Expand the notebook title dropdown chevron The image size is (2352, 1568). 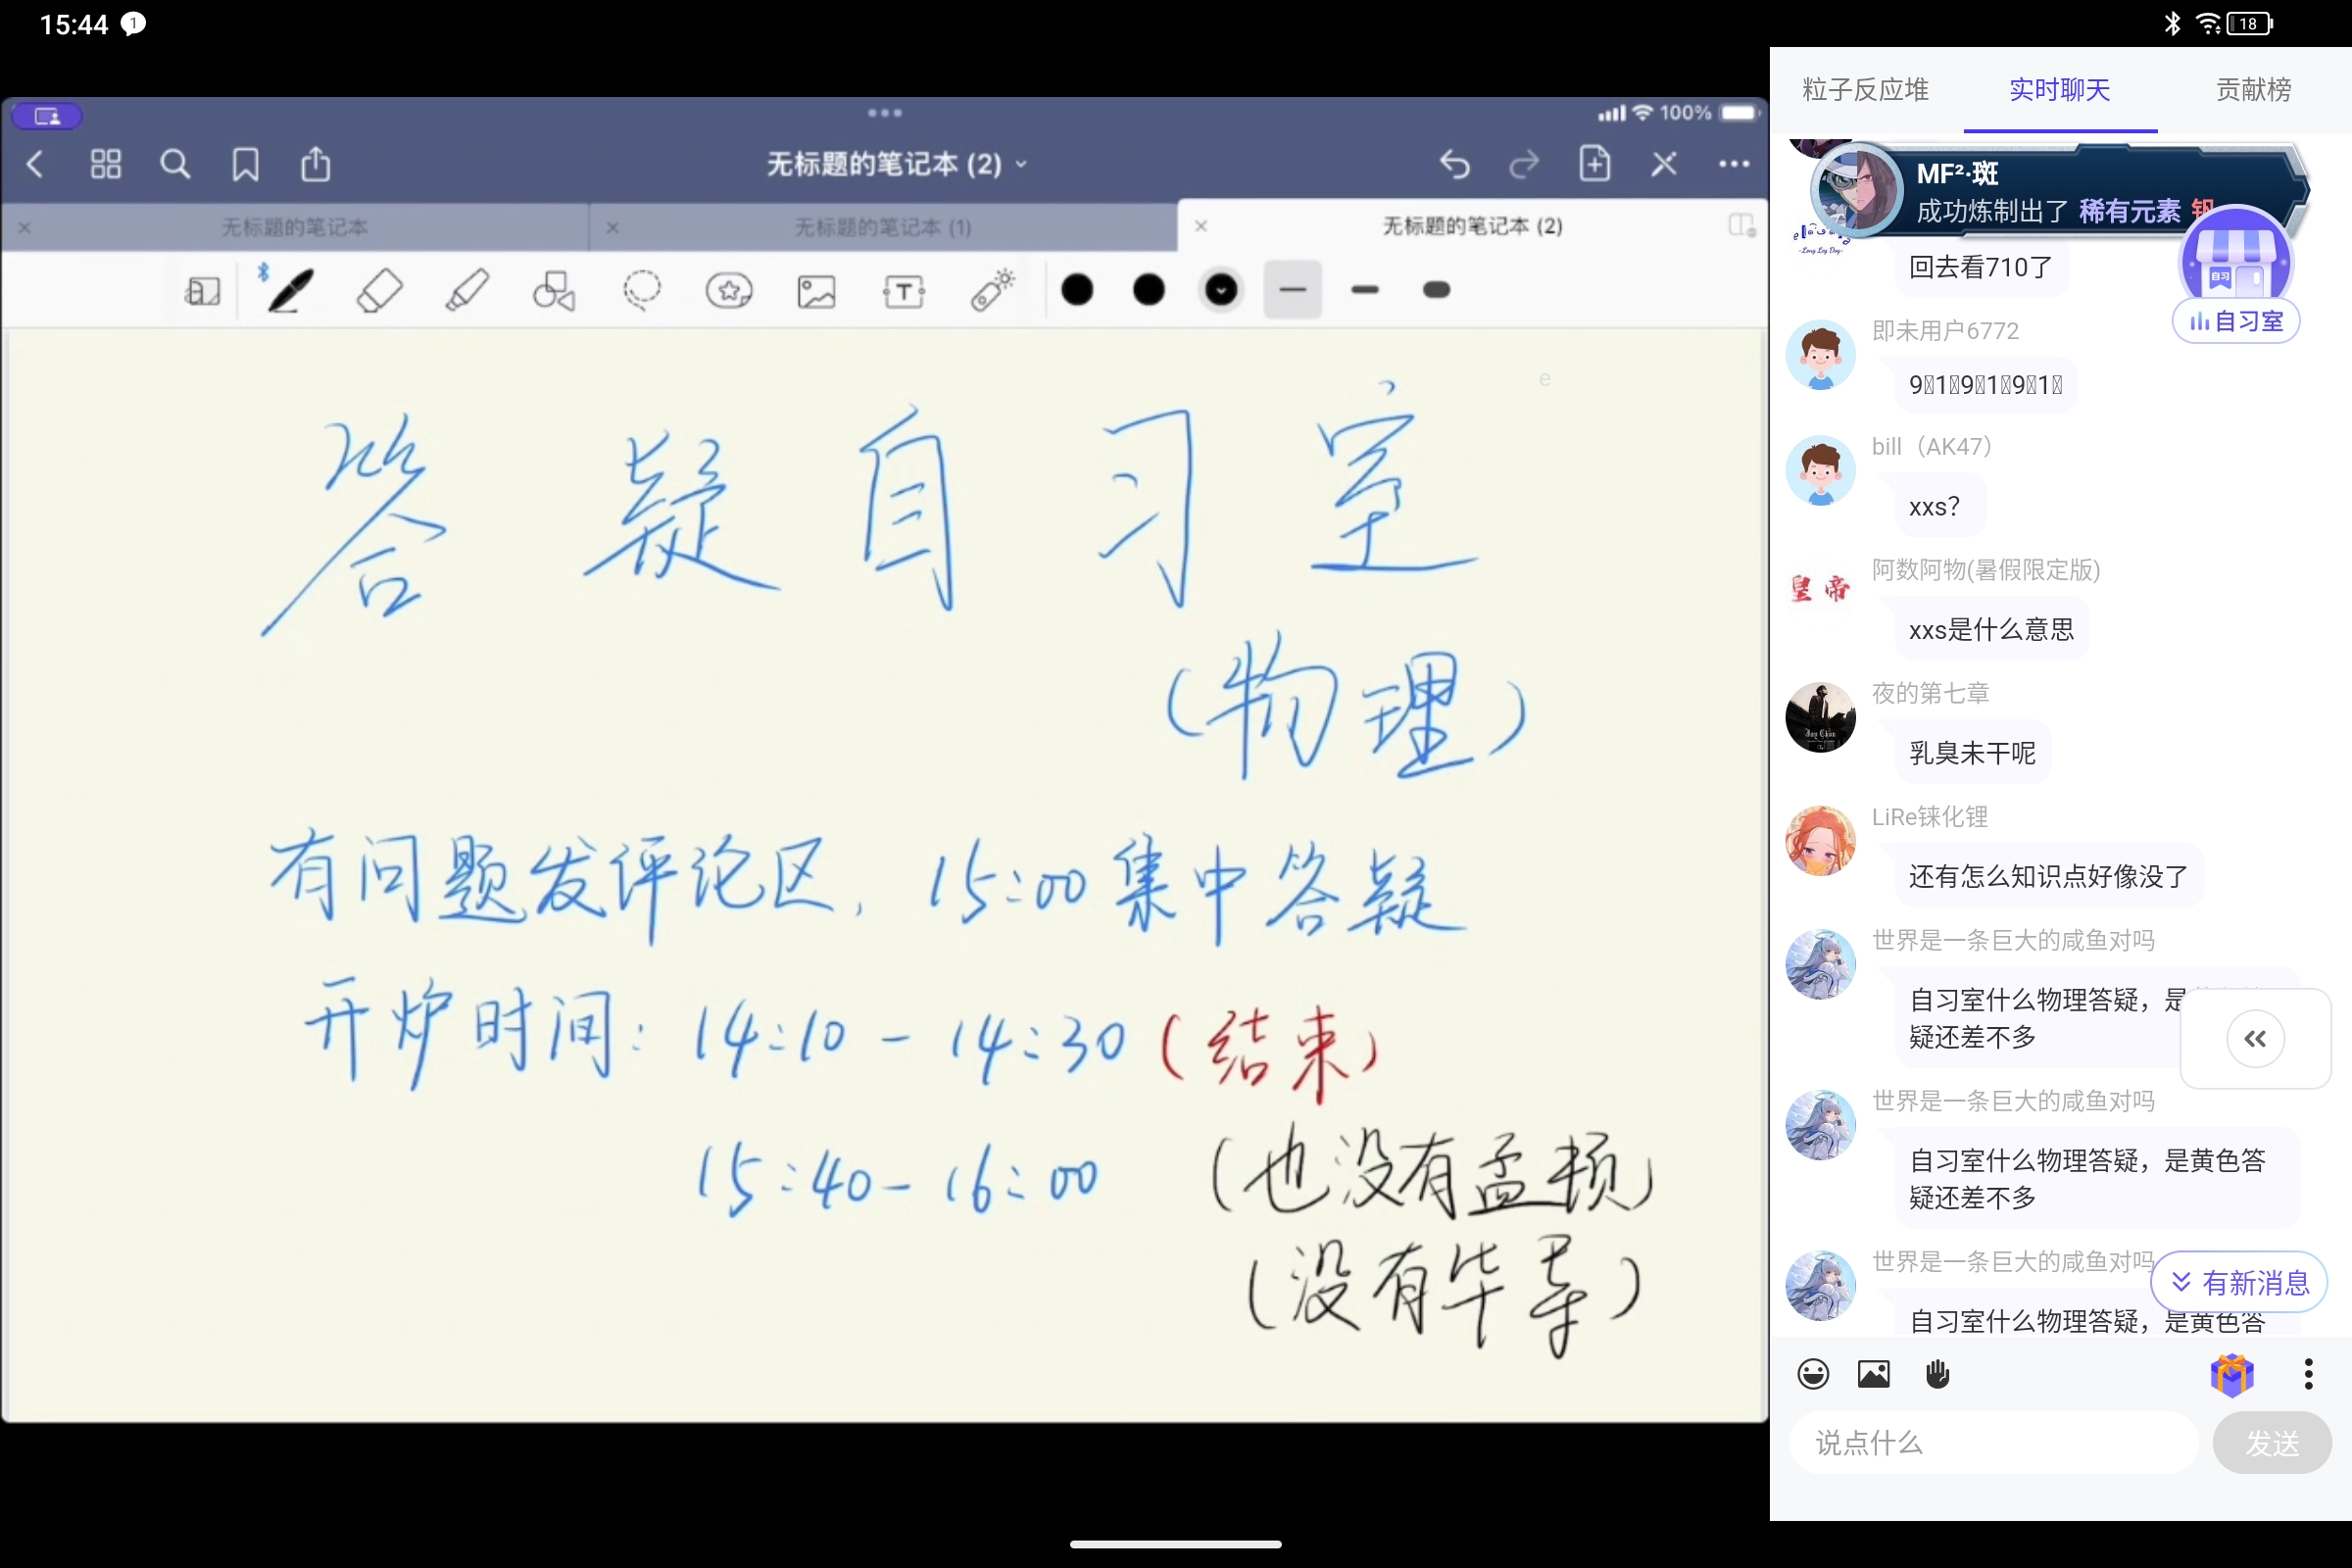coord(1021,165)
